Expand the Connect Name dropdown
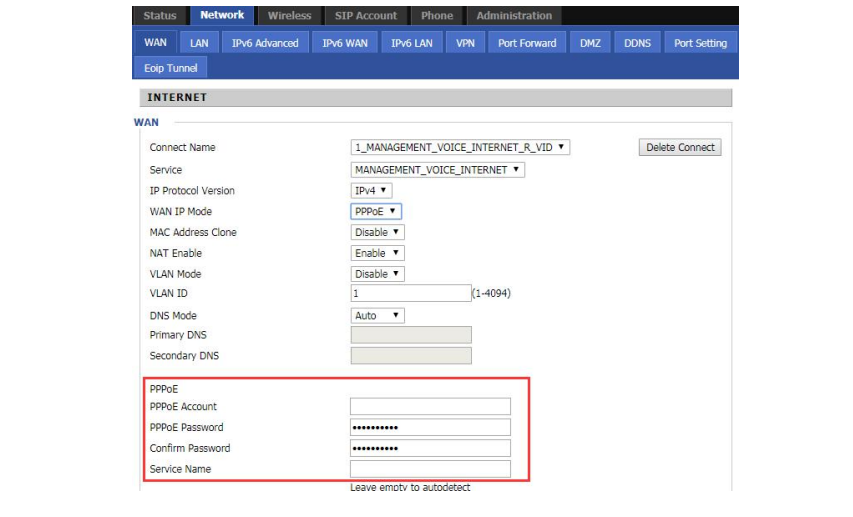853x517 pixels. point(460,147)
